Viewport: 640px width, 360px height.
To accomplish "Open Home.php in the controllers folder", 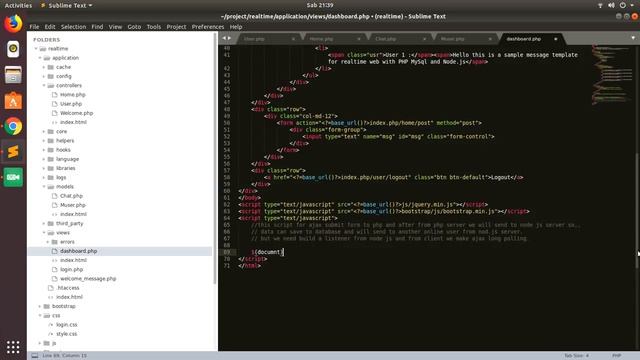I will pos(73,95).
